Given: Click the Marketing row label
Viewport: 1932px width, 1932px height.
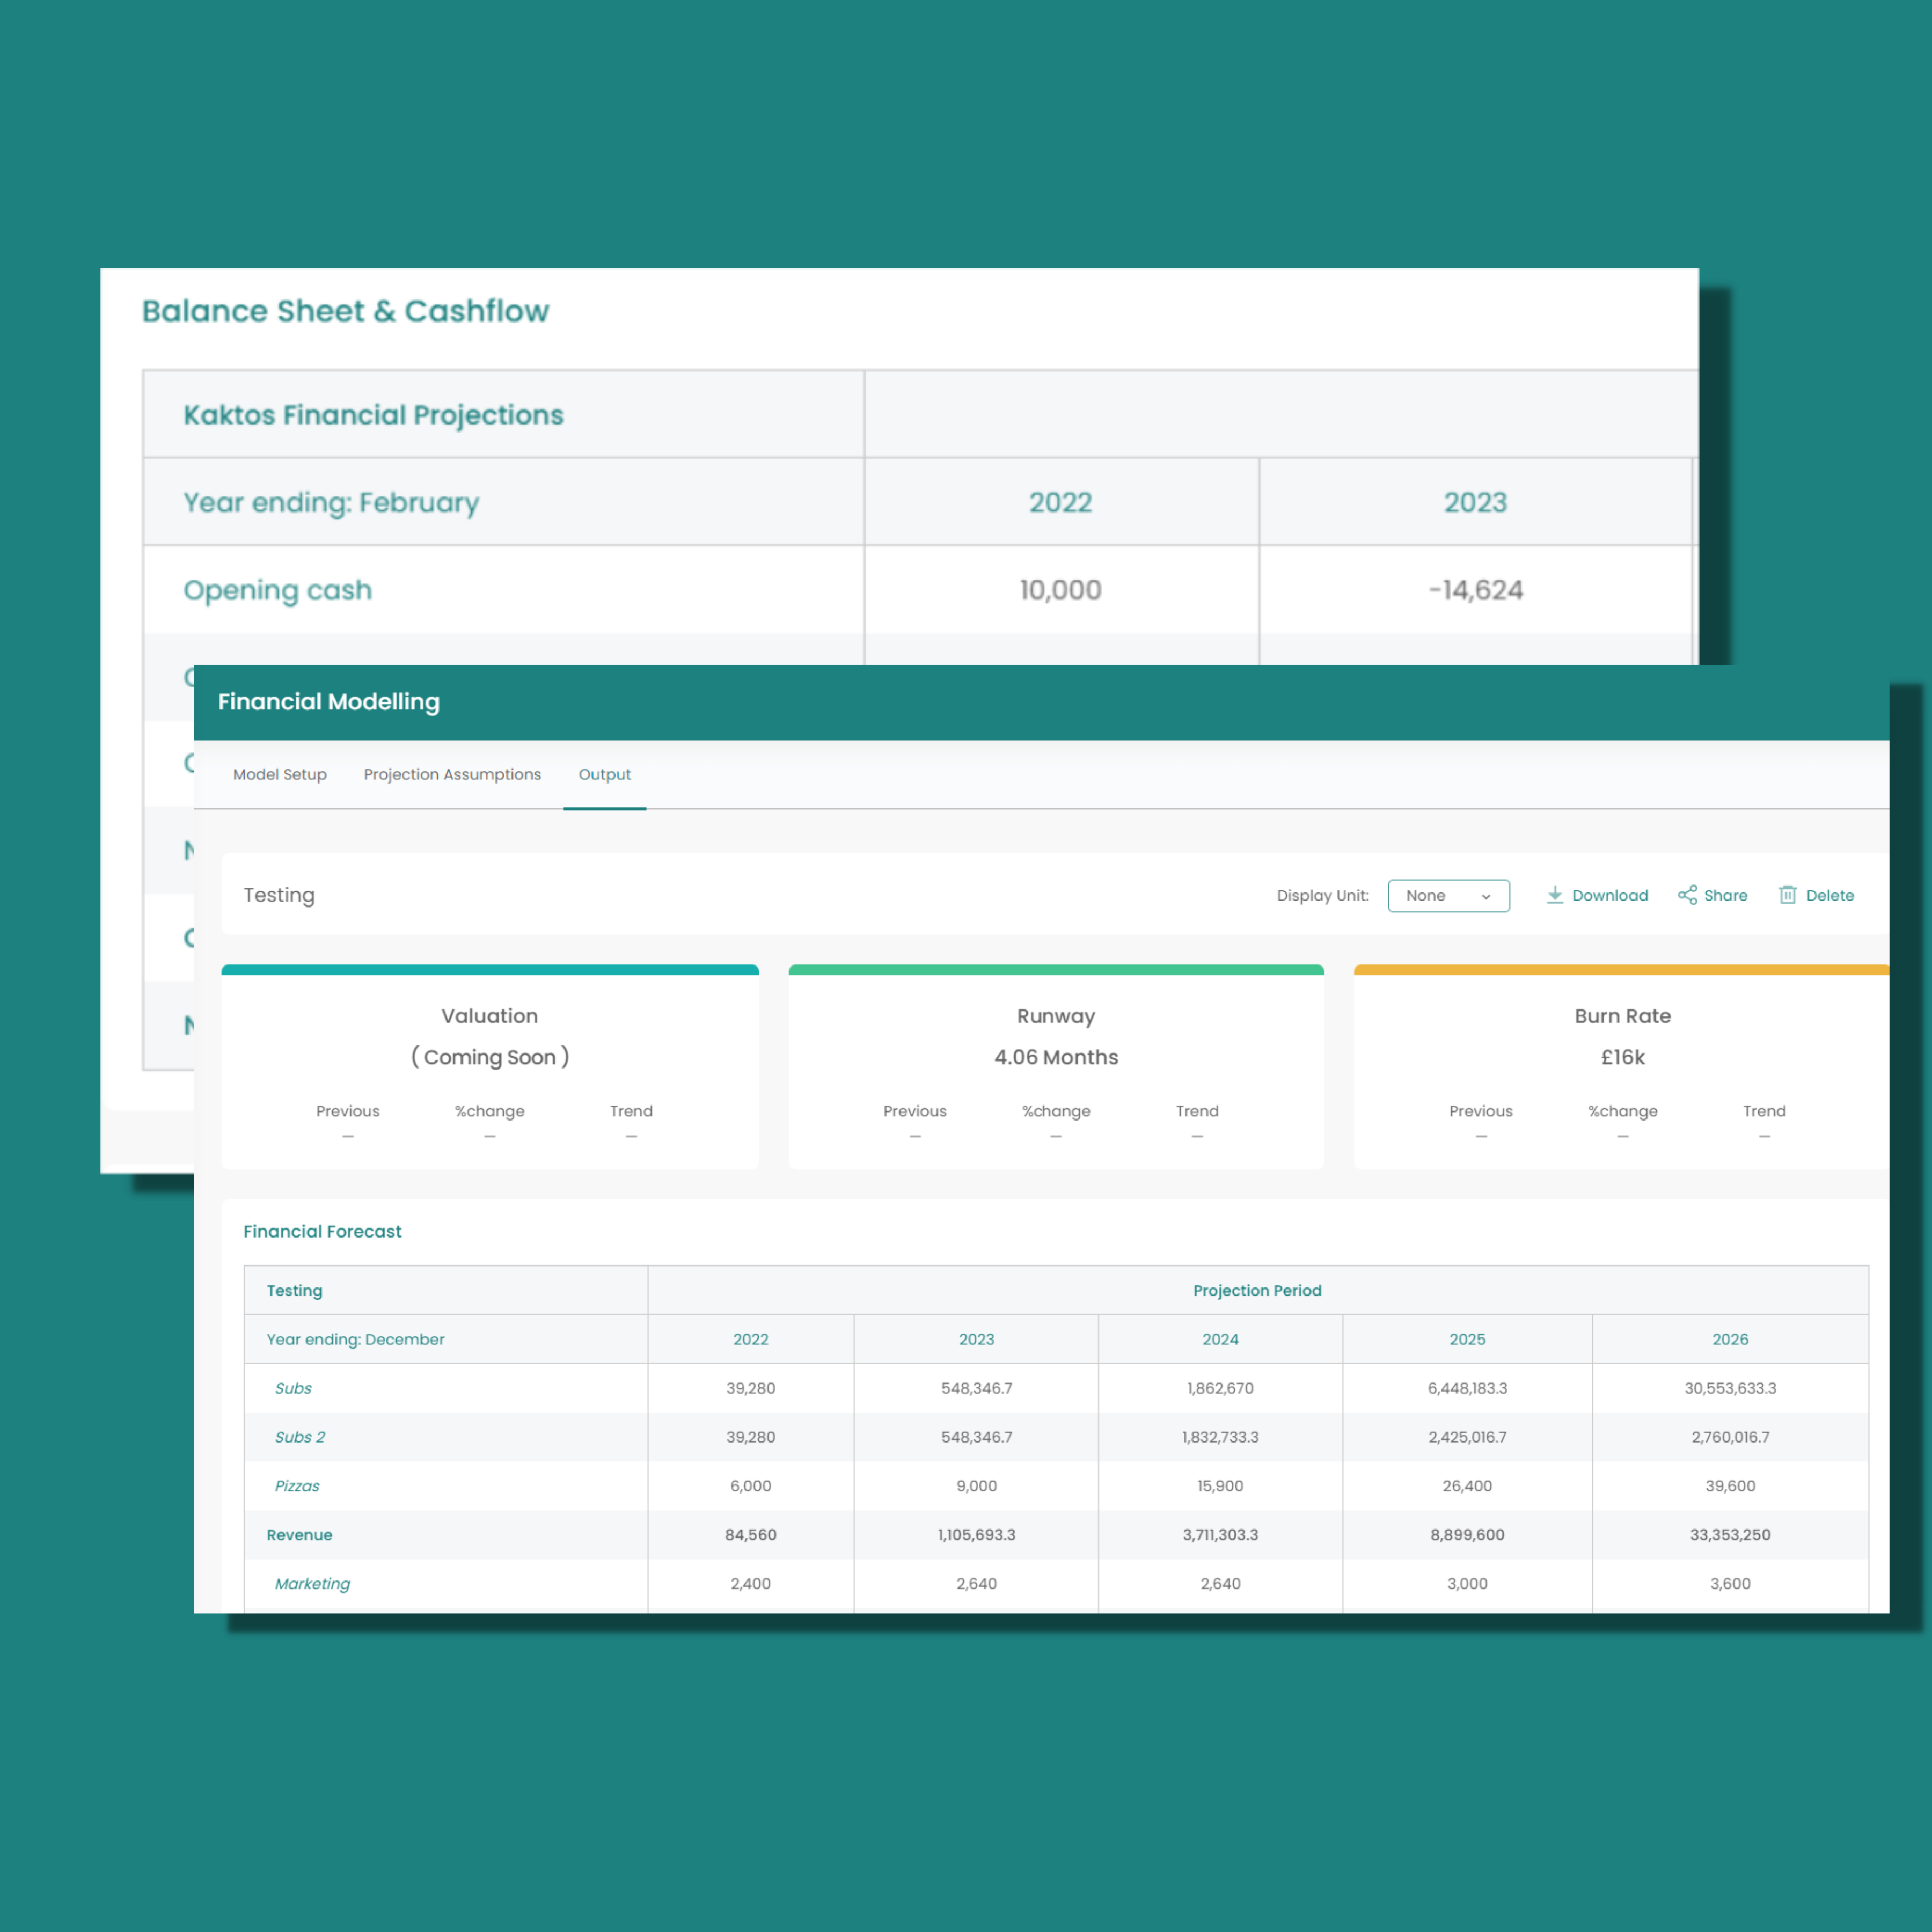Looking at the screenshot, I should (x=312, y=1584).
